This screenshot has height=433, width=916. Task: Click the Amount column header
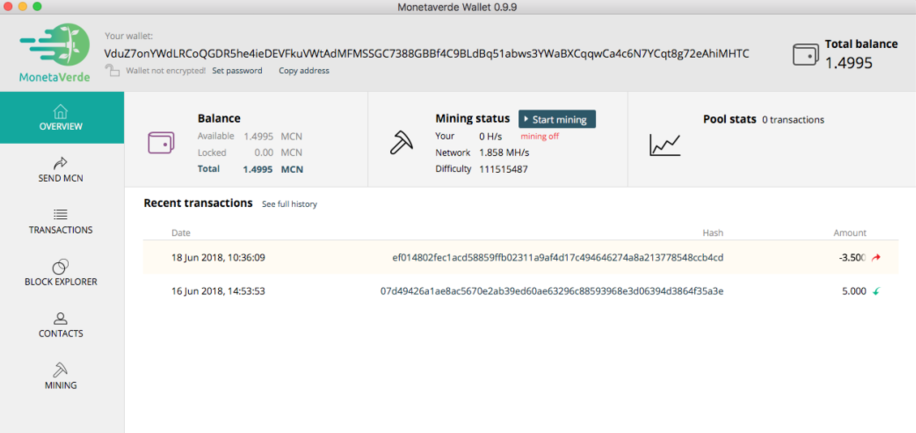850,233
